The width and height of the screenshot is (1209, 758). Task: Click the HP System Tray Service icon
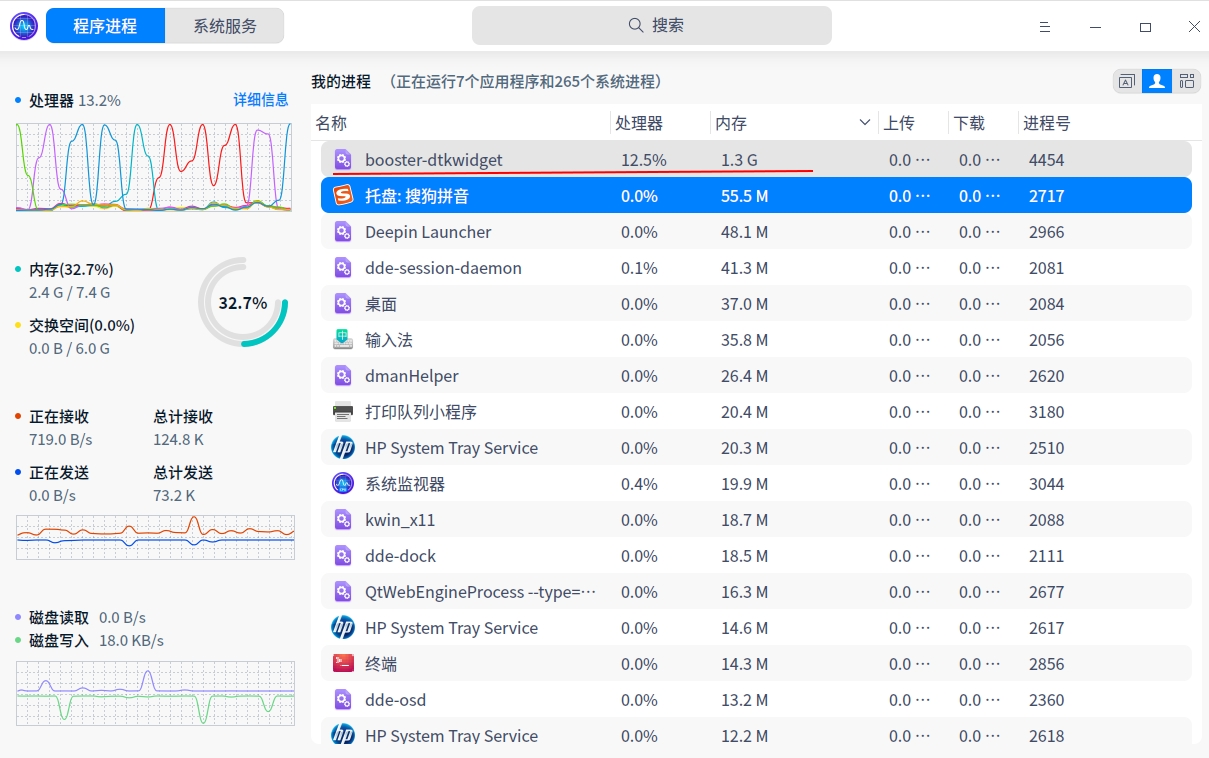click(x=342, y=447)
